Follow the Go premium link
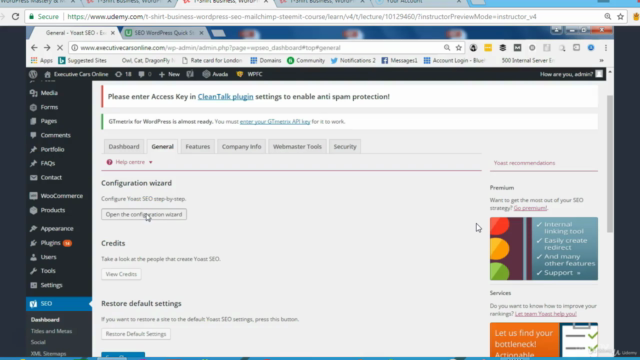The width and height of the screenshot is (640, 360). click(530, 208)
